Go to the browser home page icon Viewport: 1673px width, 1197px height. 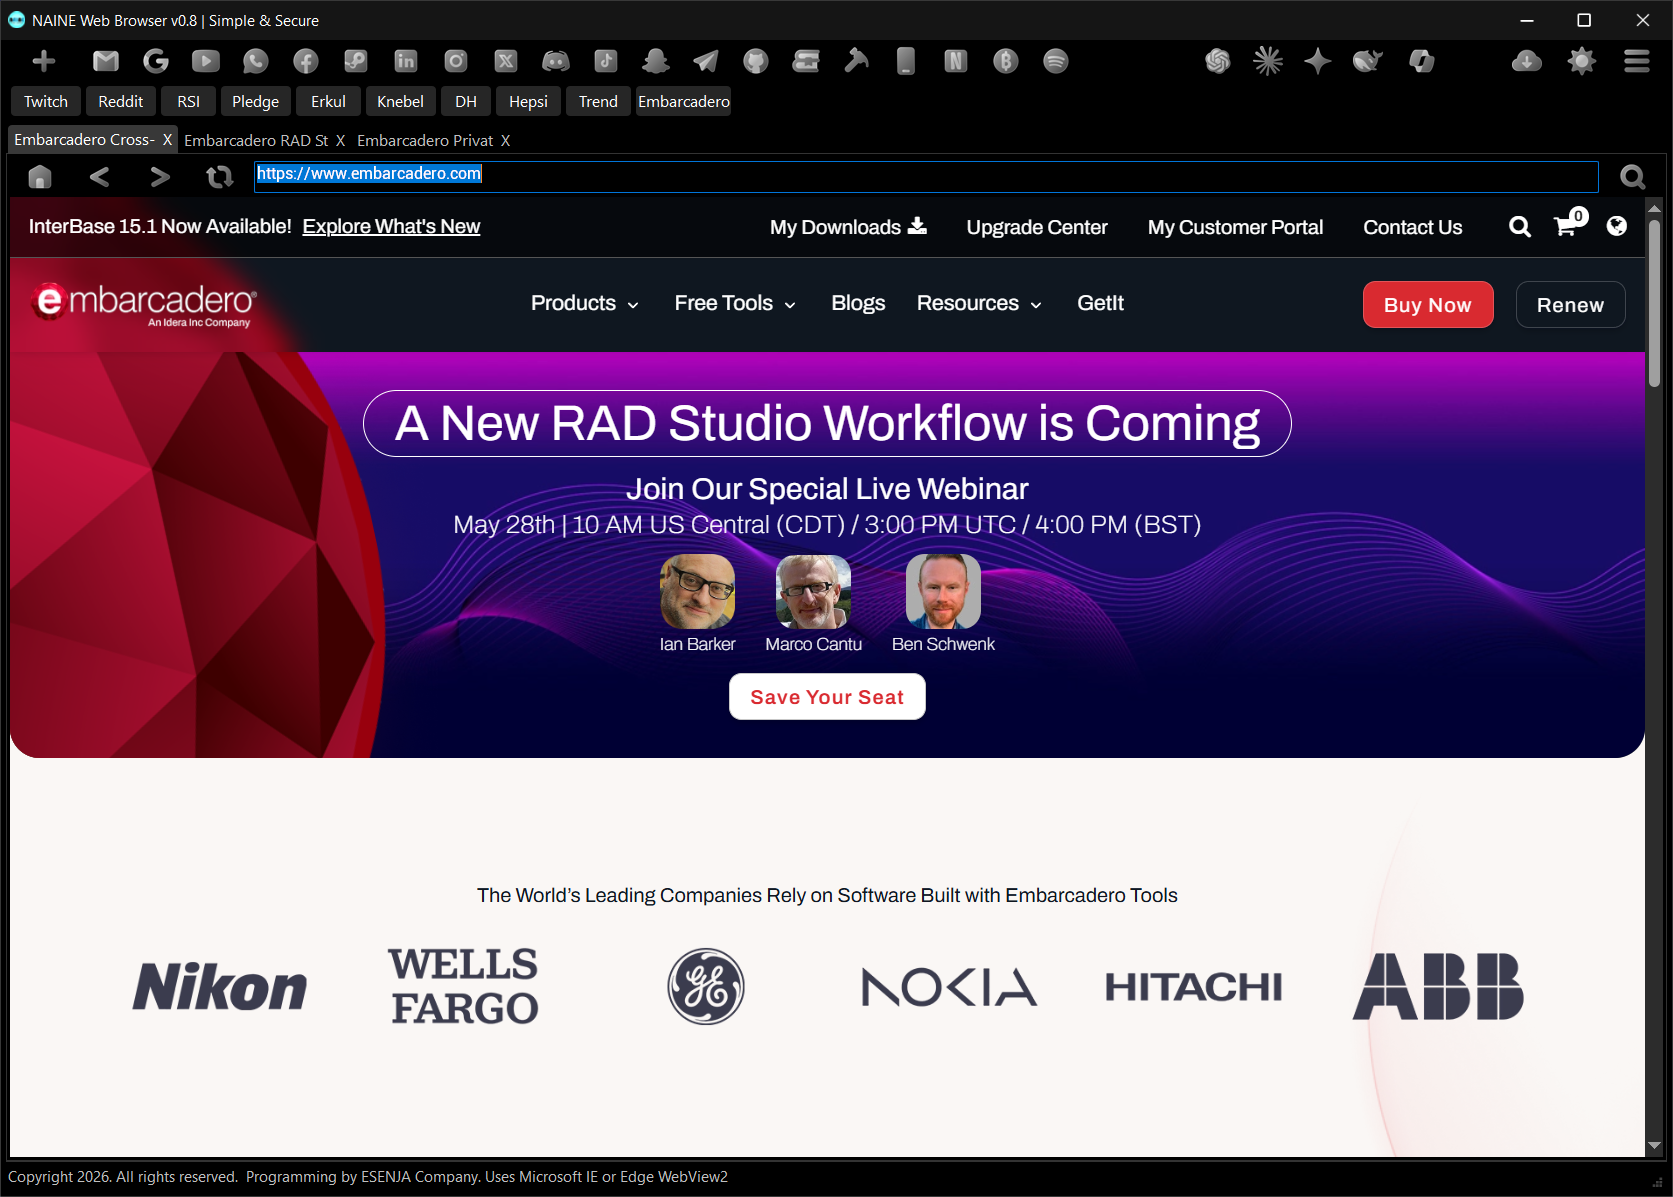[40, 177]
